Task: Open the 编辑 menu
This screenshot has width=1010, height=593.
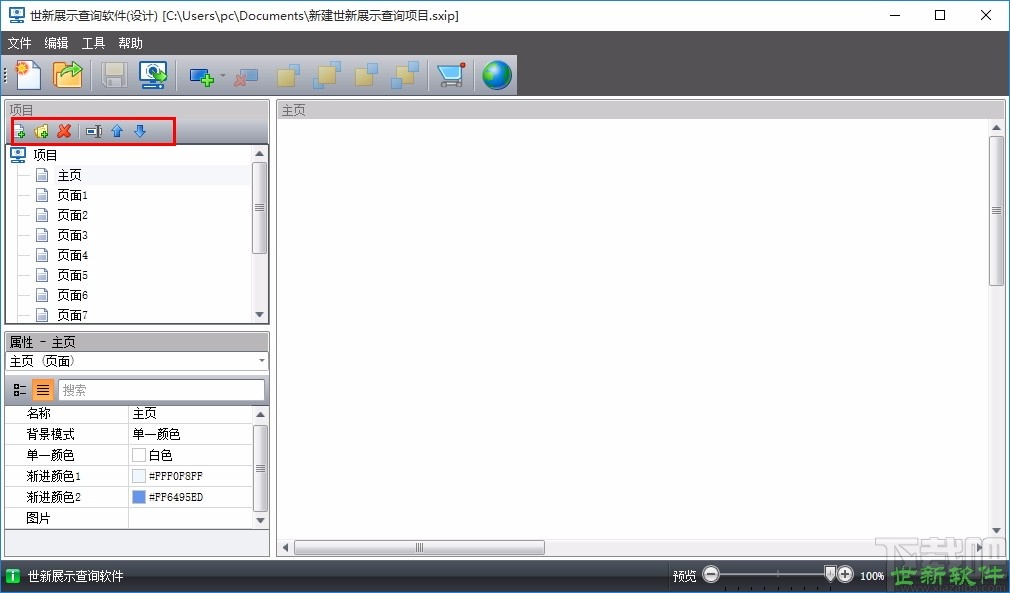Action: (x=56, y=43)
